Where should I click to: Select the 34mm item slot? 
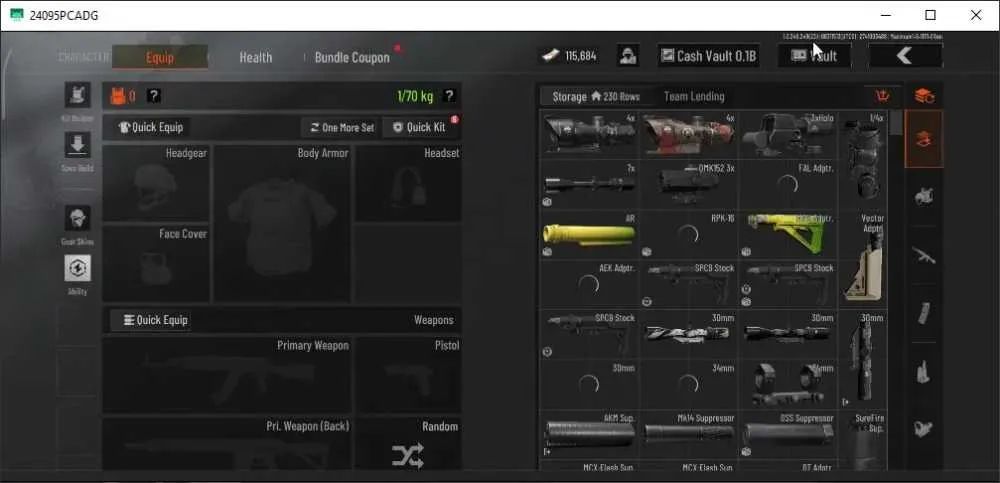(x=689, y=383)
